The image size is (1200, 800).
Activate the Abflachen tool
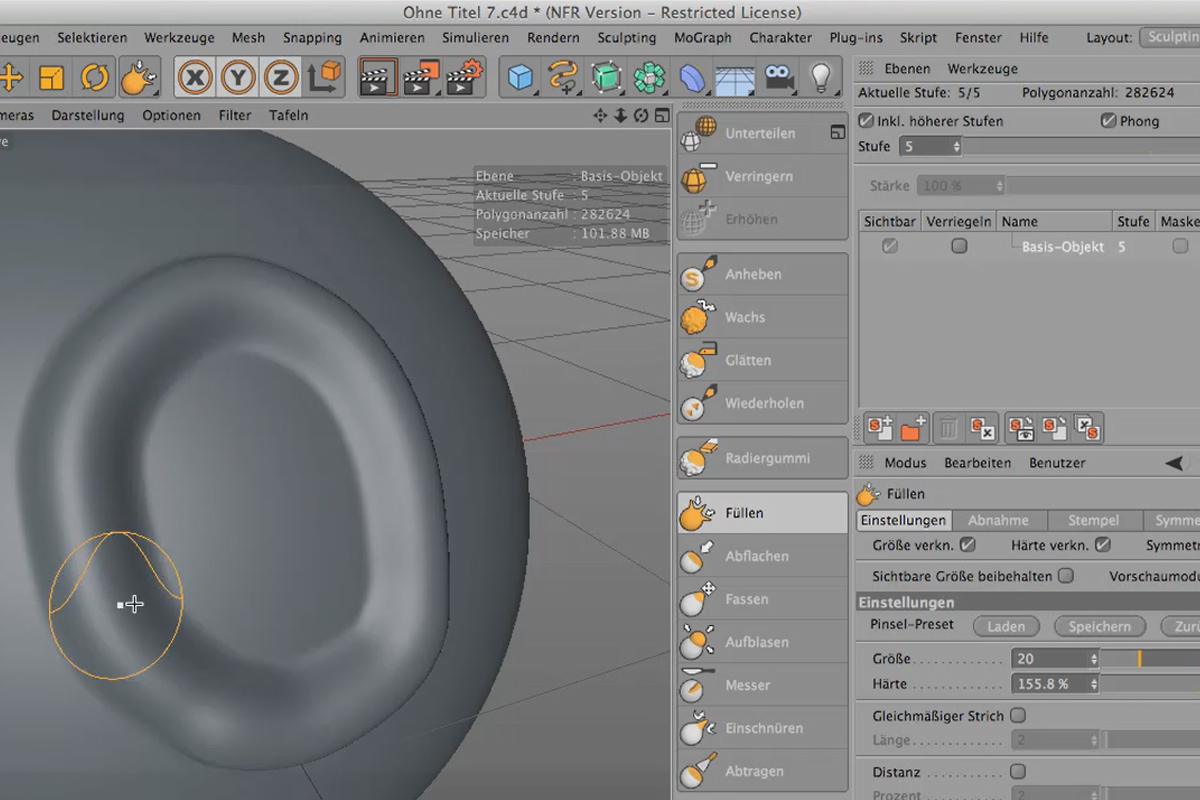[x=762, y=556]
